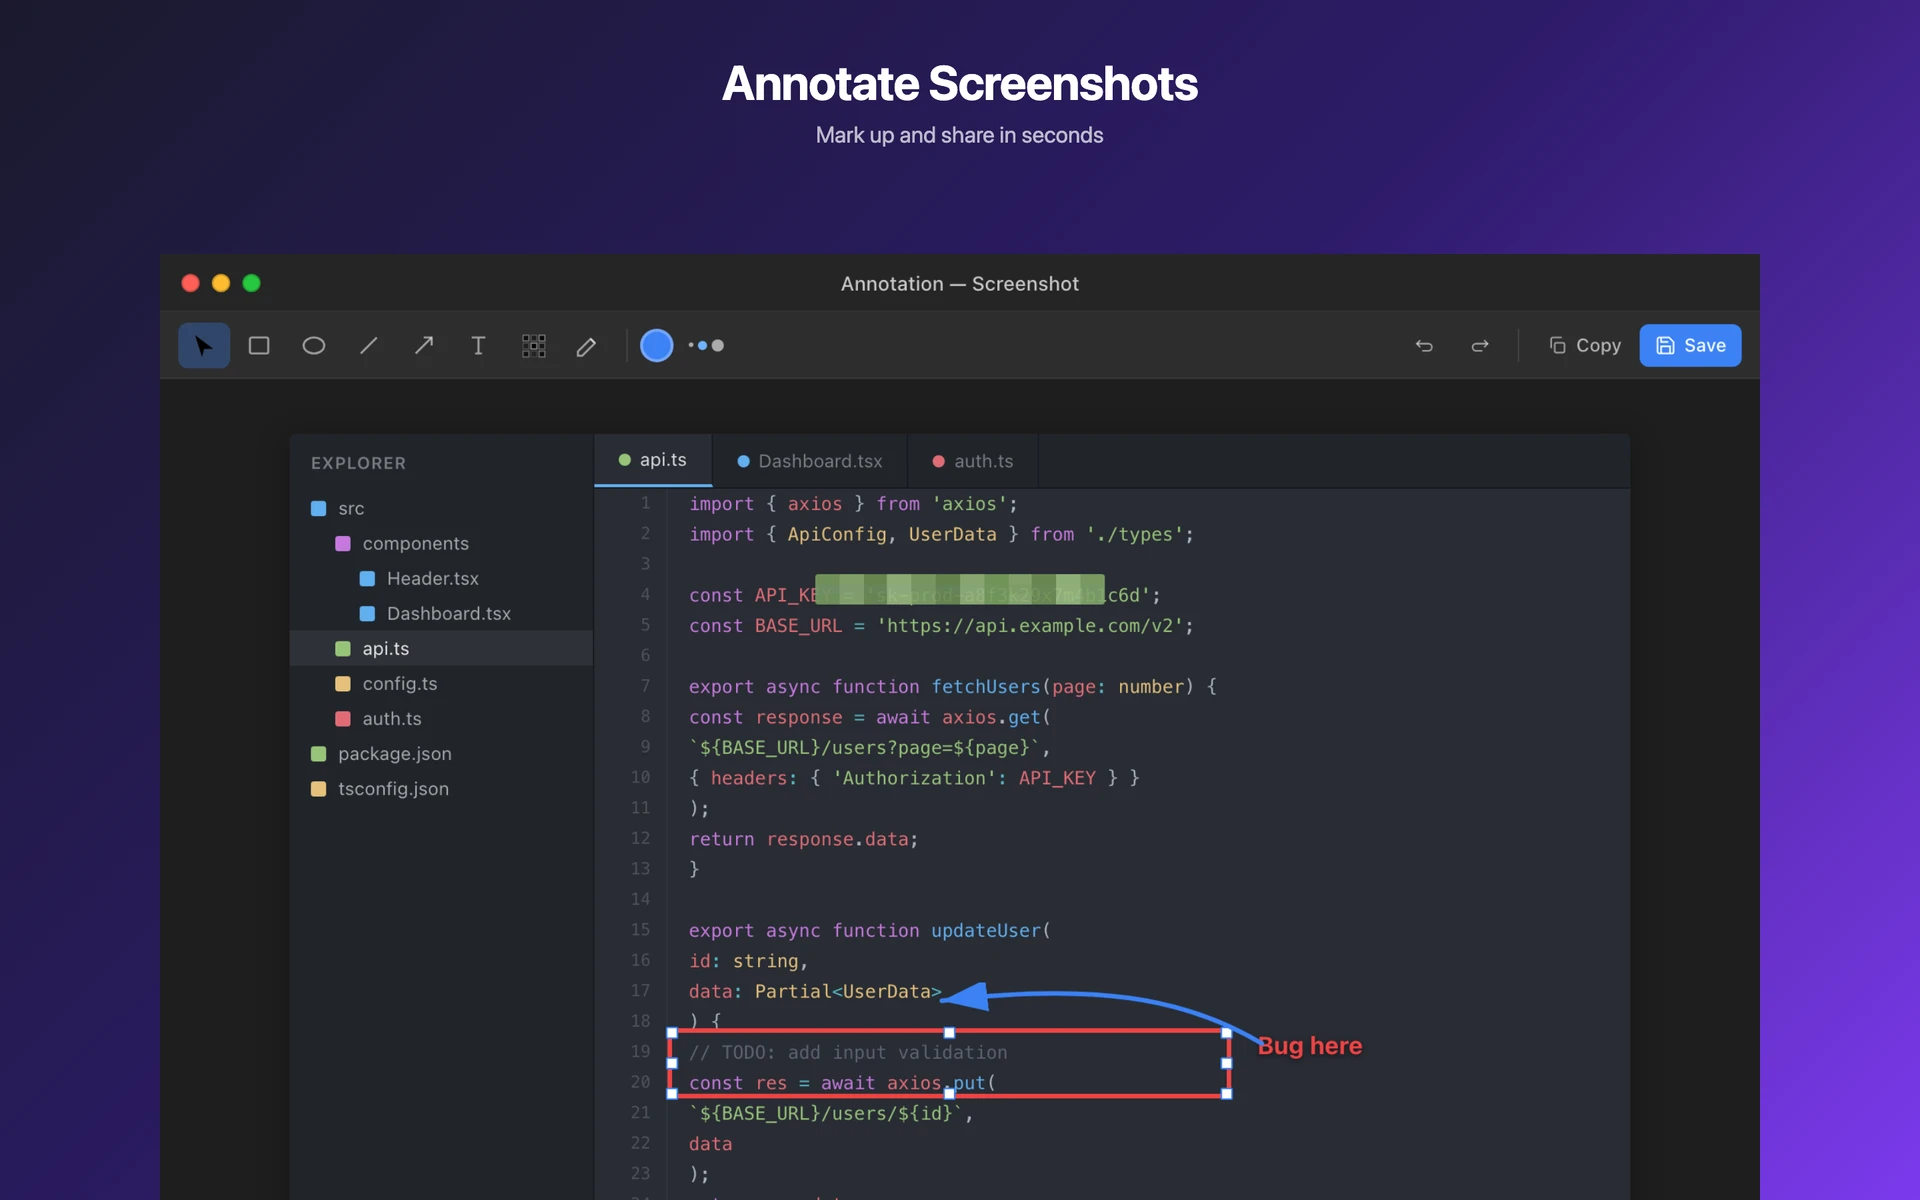Set the largest gray stroke size dot

click(x=718, y=346)
